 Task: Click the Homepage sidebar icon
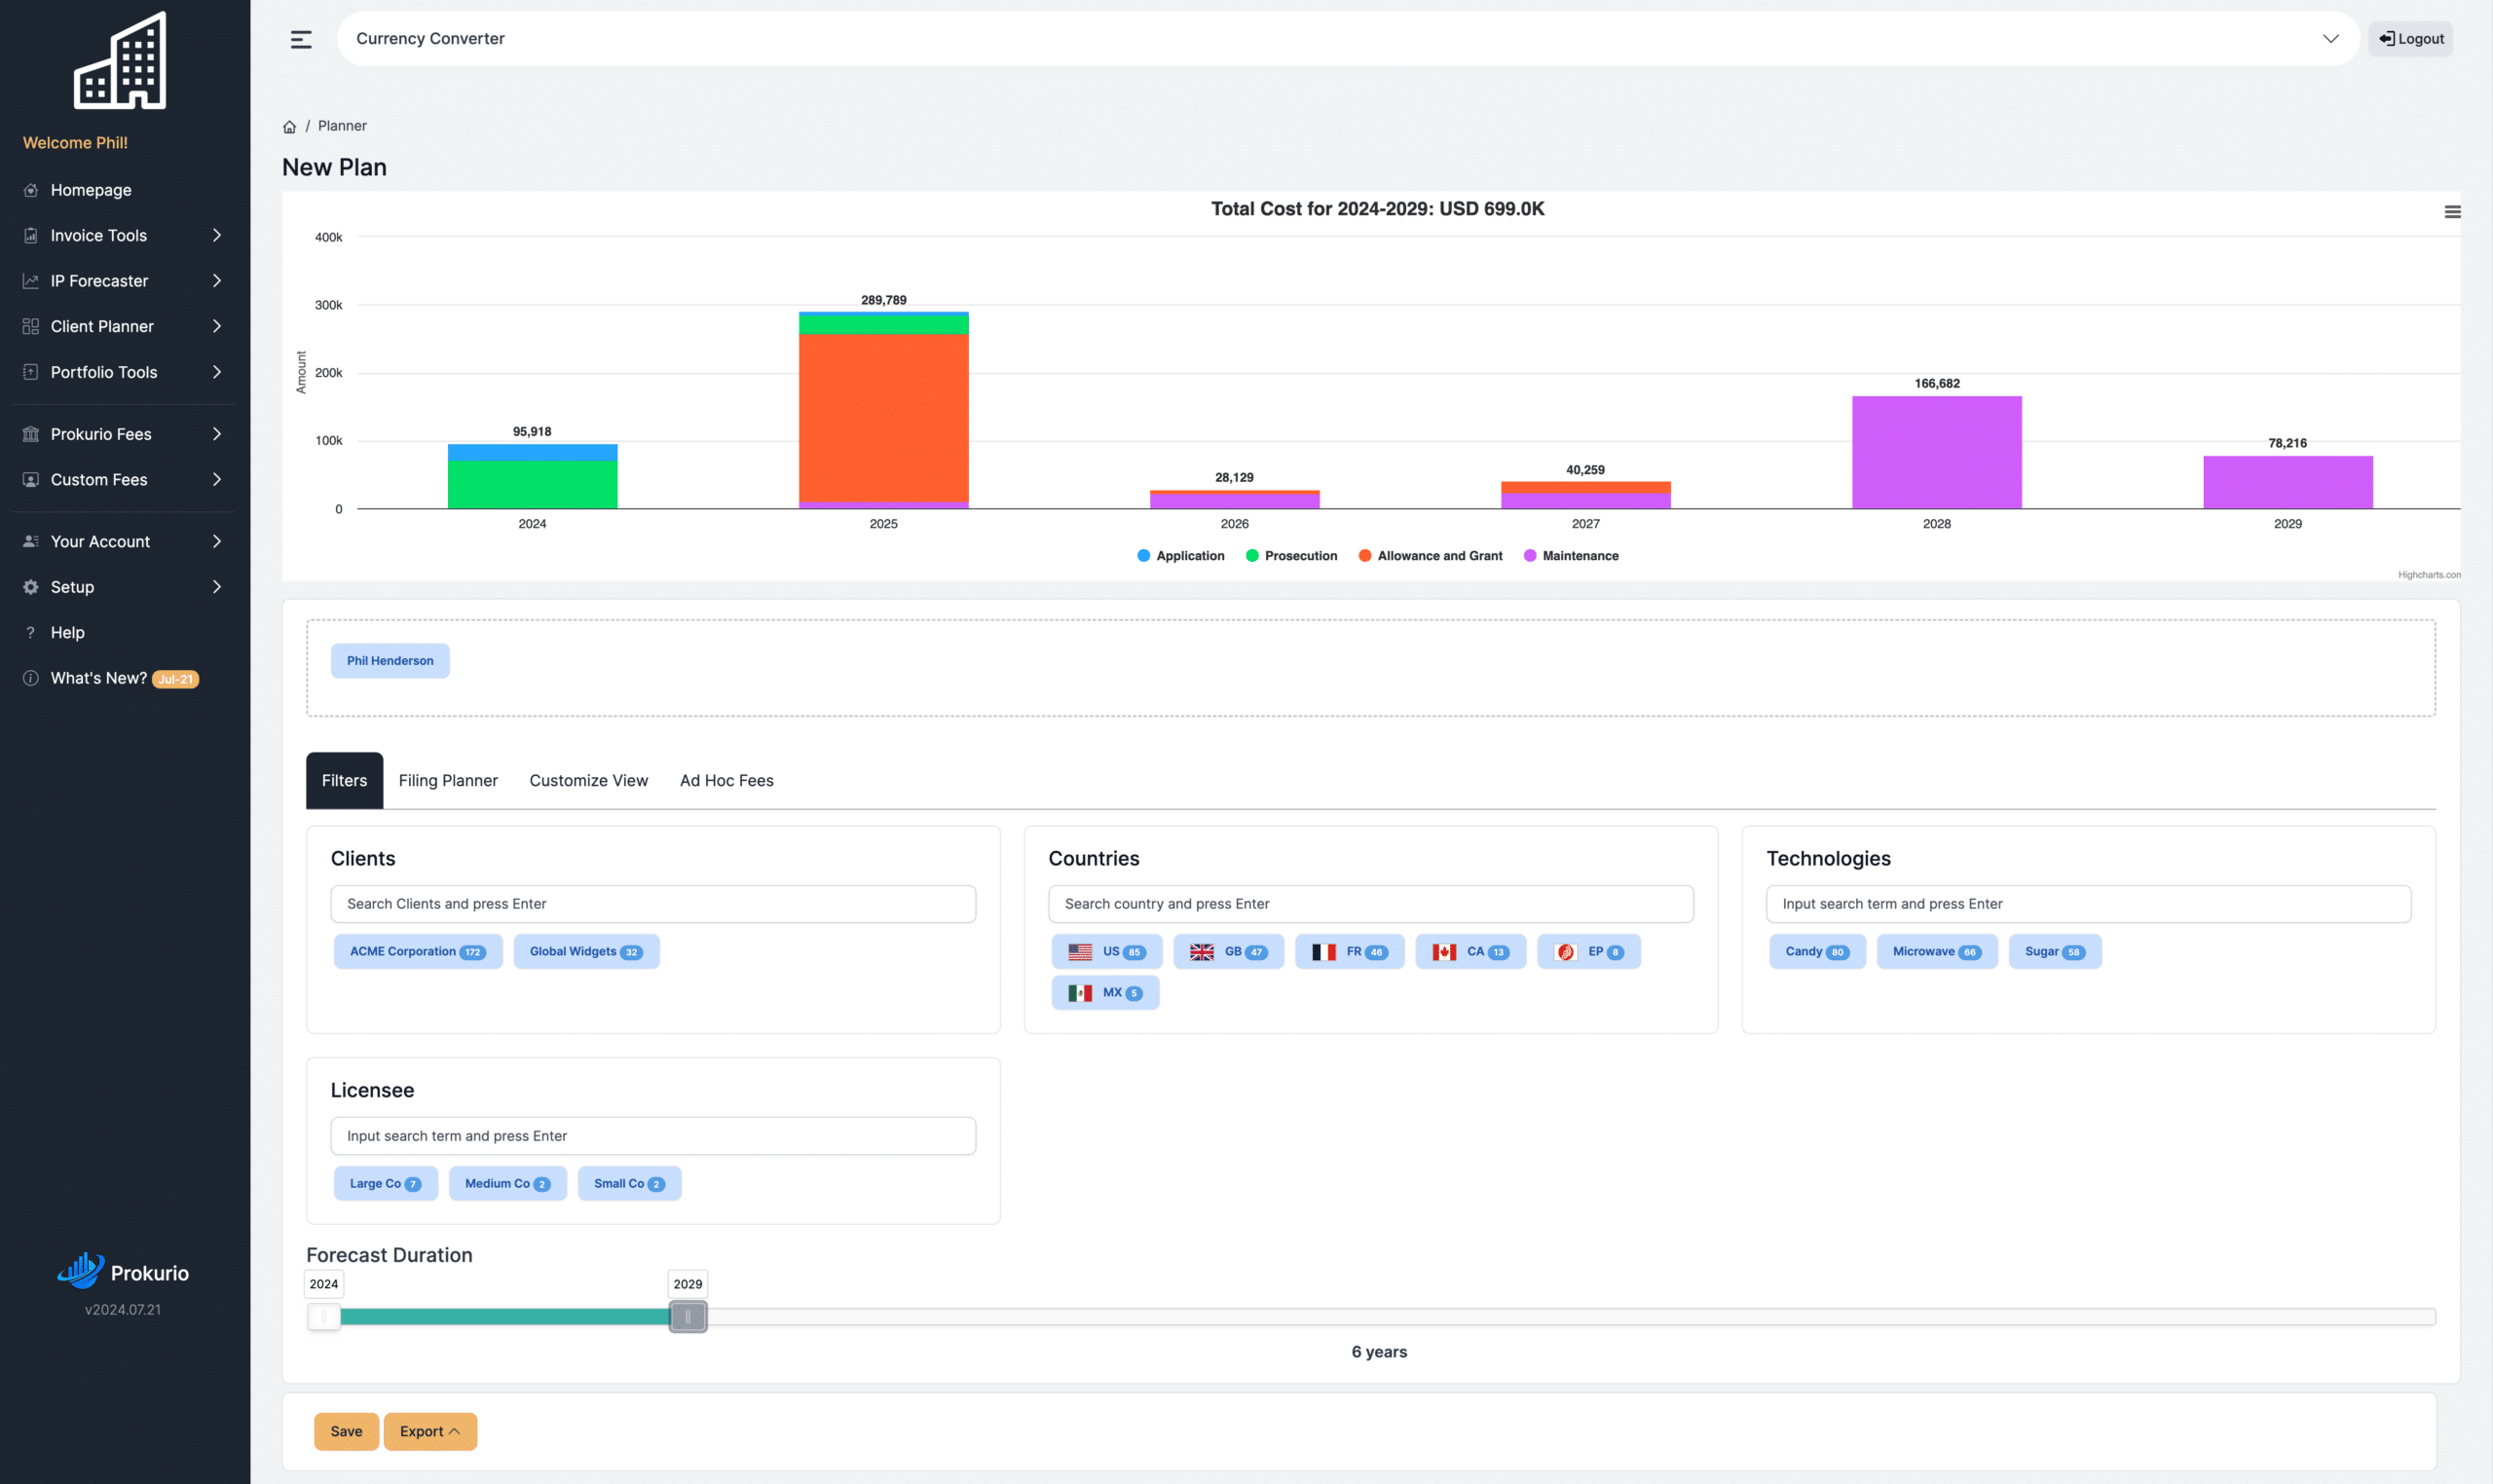(31, 190)
